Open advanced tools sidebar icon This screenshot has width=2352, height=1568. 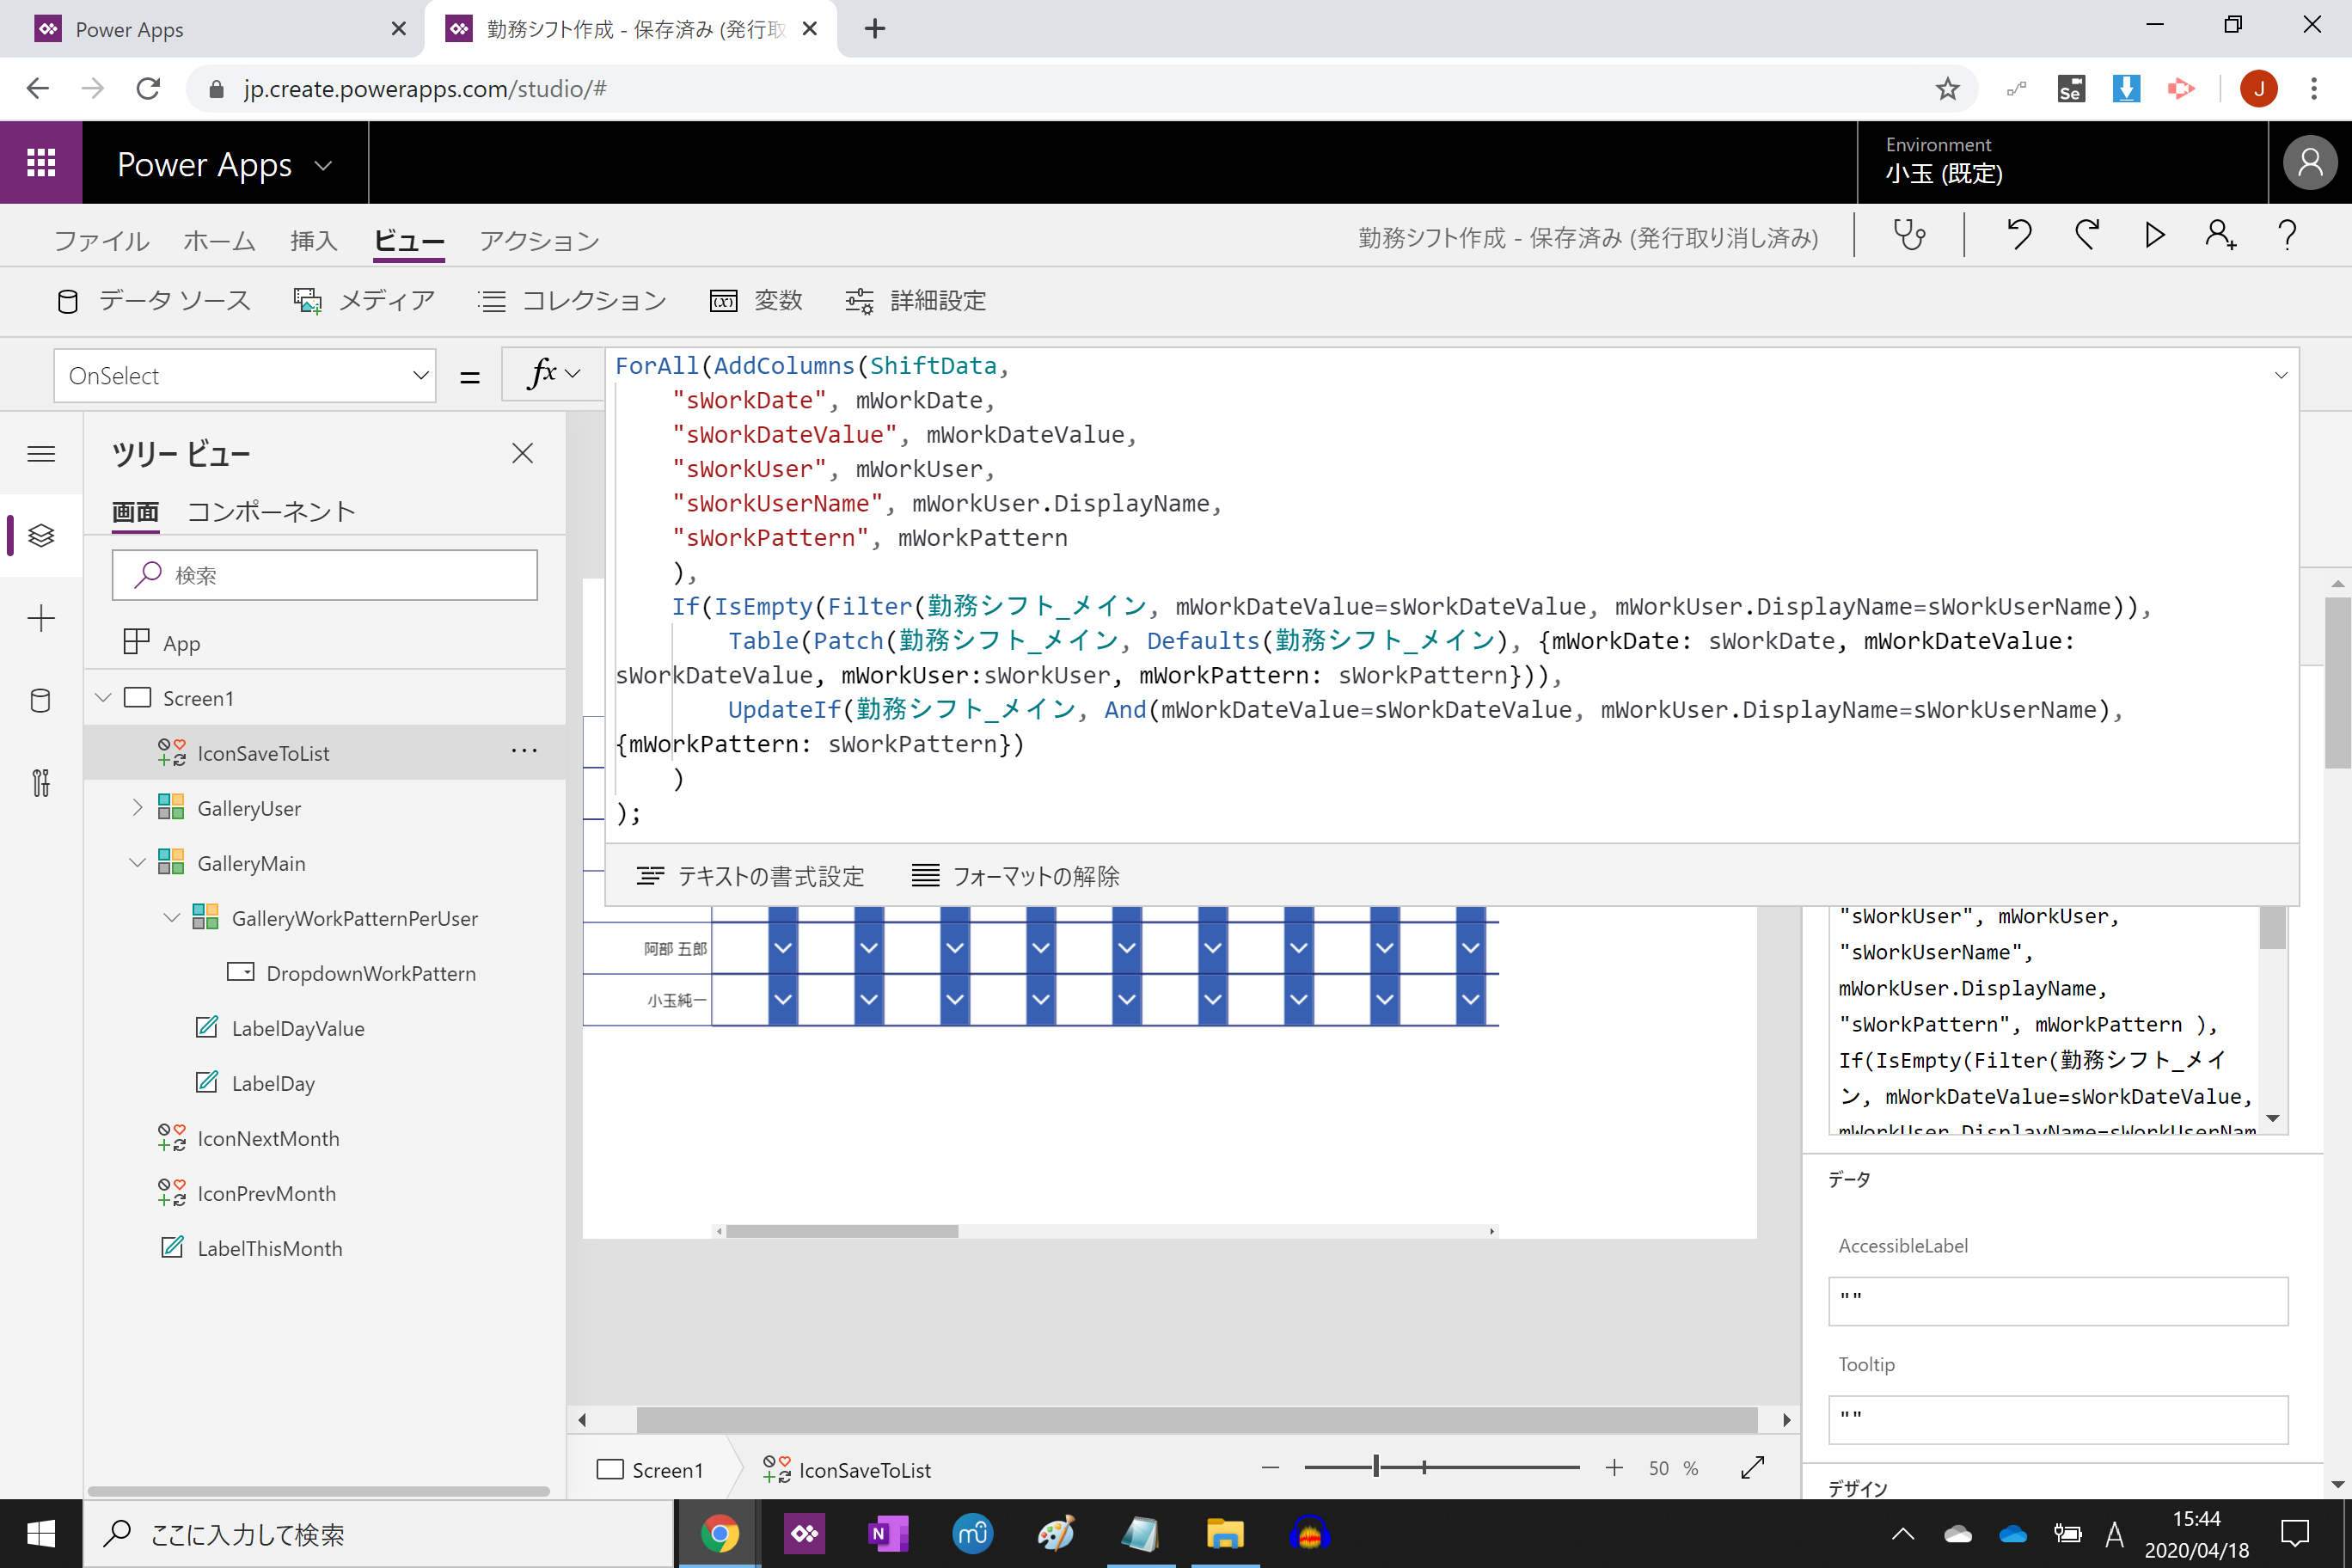41,782
